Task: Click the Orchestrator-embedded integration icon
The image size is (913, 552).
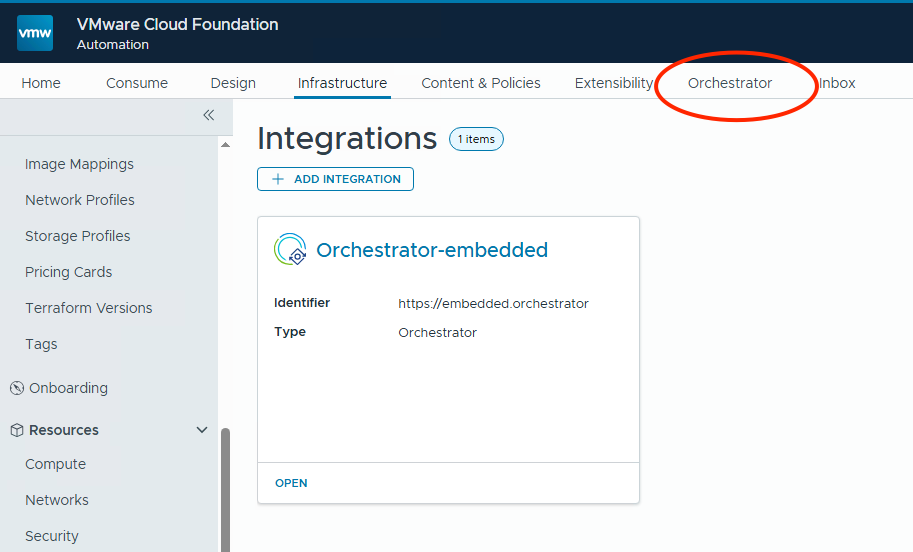Action: [290, 250]
